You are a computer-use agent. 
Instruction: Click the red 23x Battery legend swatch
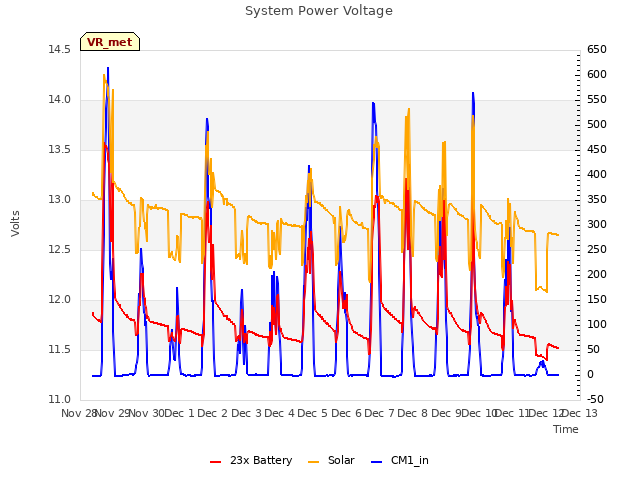tap(216, 462)
